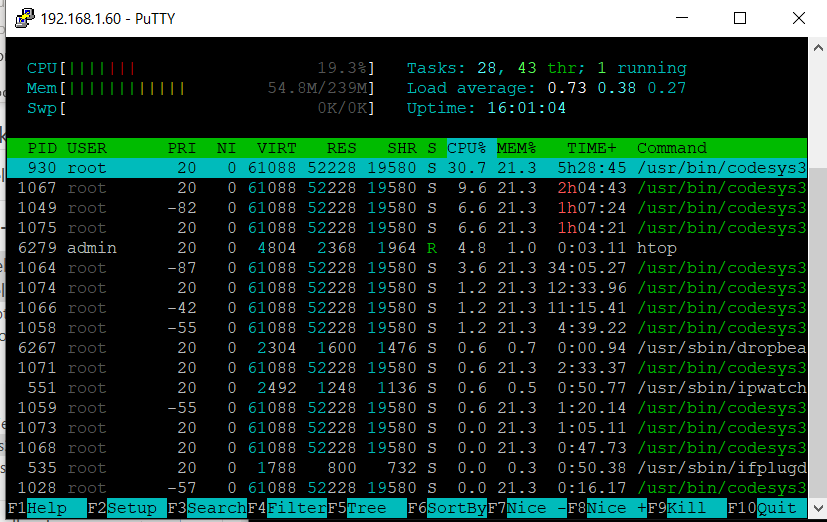Select process row PID 1074
The image size is (827, 522).
point(407,288)
